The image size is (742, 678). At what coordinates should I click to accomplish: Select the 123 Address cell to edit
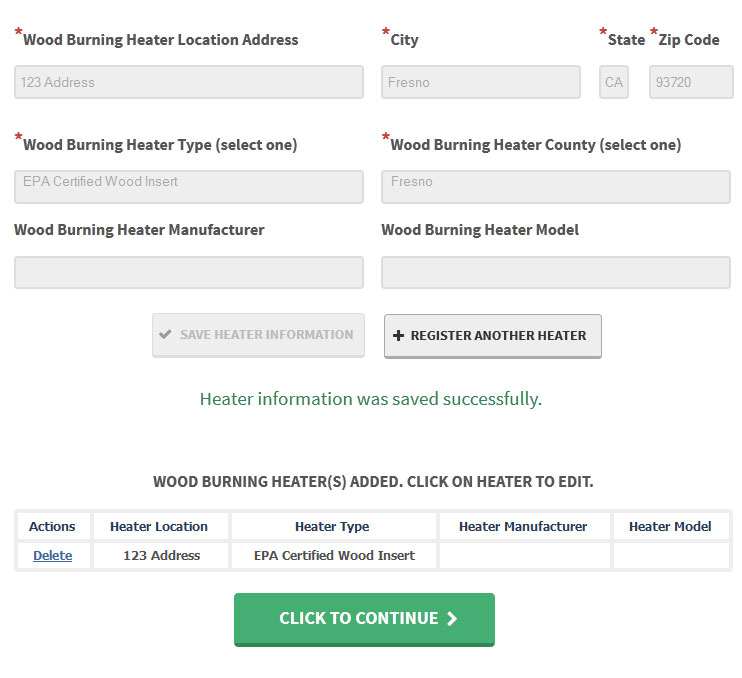coord(161,556)
